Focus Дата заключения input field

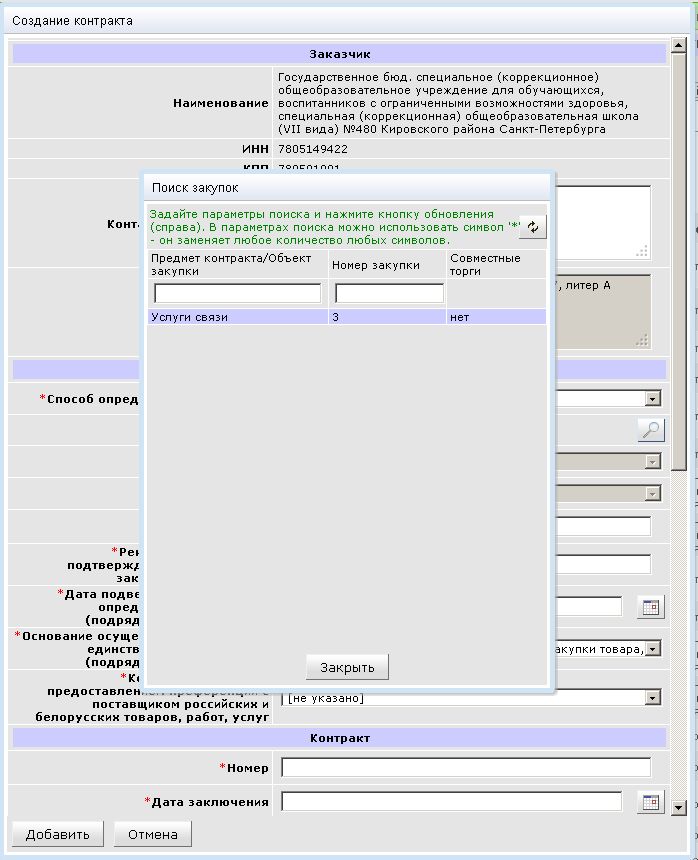(x=451, y=801)
